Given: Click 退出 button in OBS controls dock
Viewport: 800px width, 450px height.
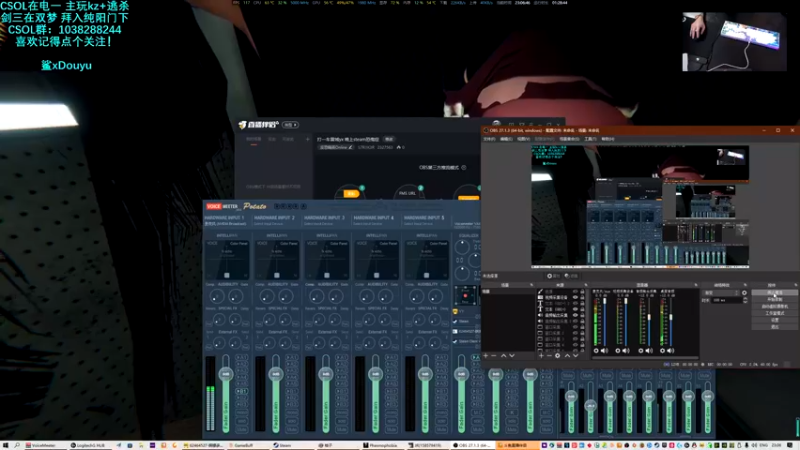Looking at the screenshot, I should (x=774, y=327).
